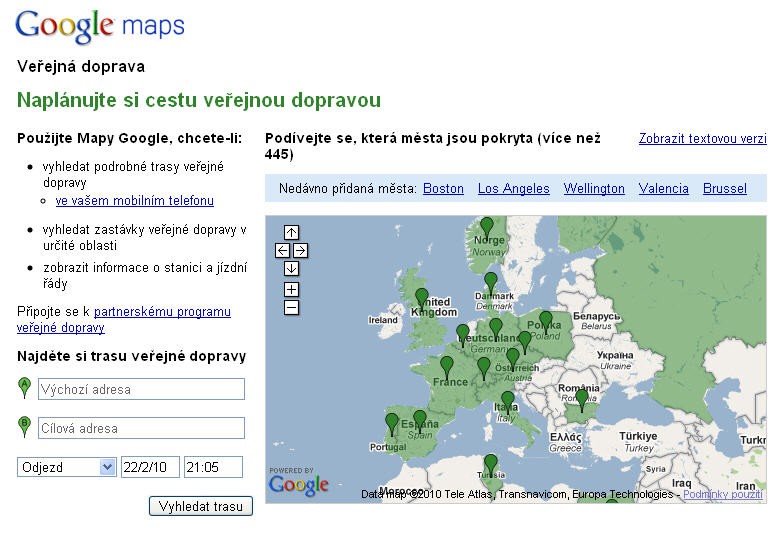778x536 pixels.
Task: Click the Podmínky použití link on map
Action: coord(723,494)
